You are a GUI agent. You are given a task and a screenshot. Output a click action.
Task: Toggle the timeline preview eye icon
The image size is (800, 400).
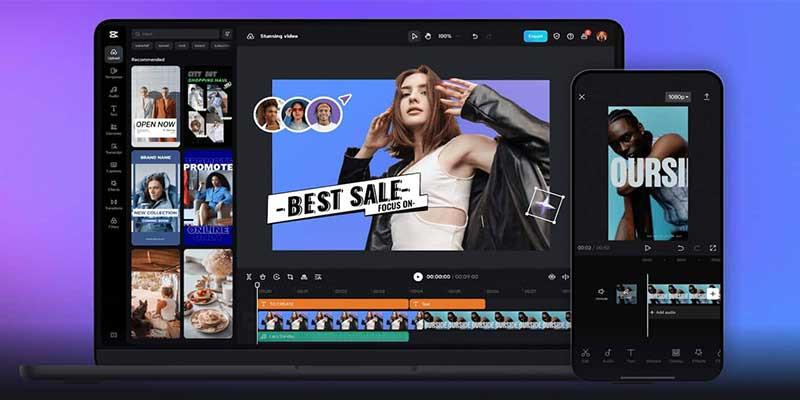tap(551, 276)
